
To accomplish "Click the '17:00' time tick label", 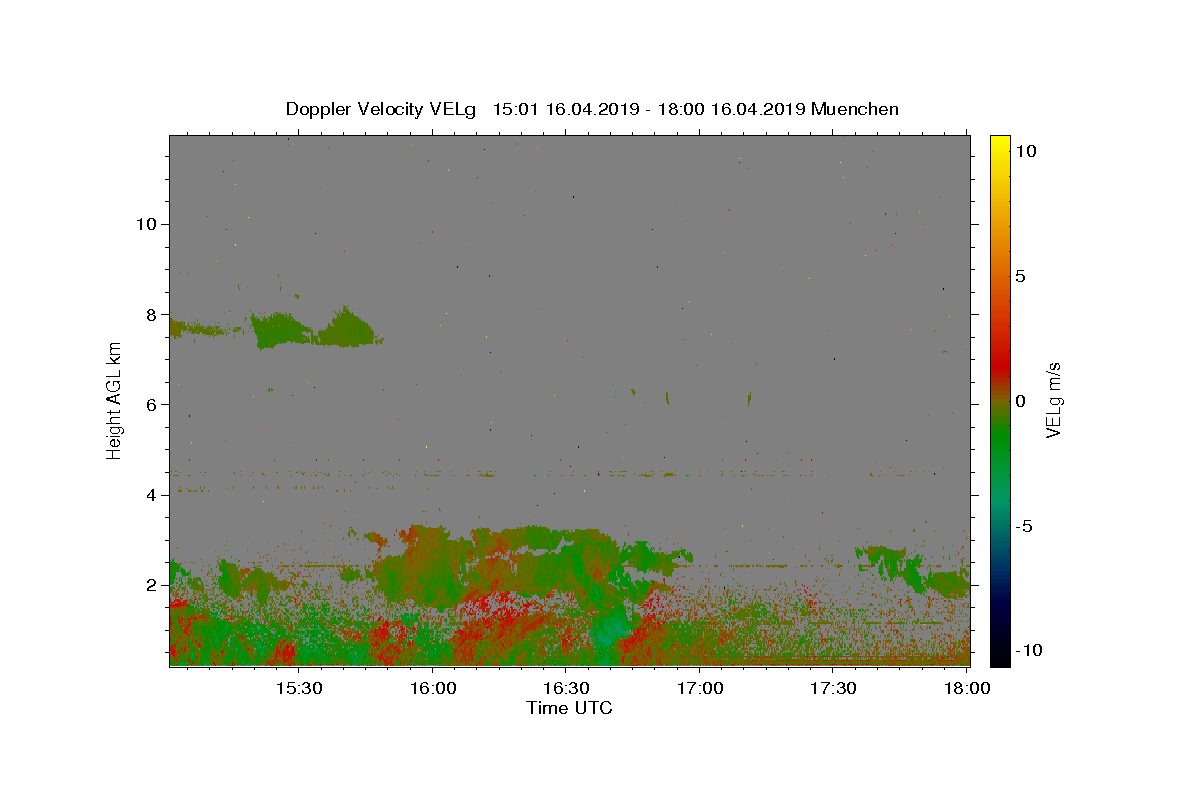I will click(700, 689).
